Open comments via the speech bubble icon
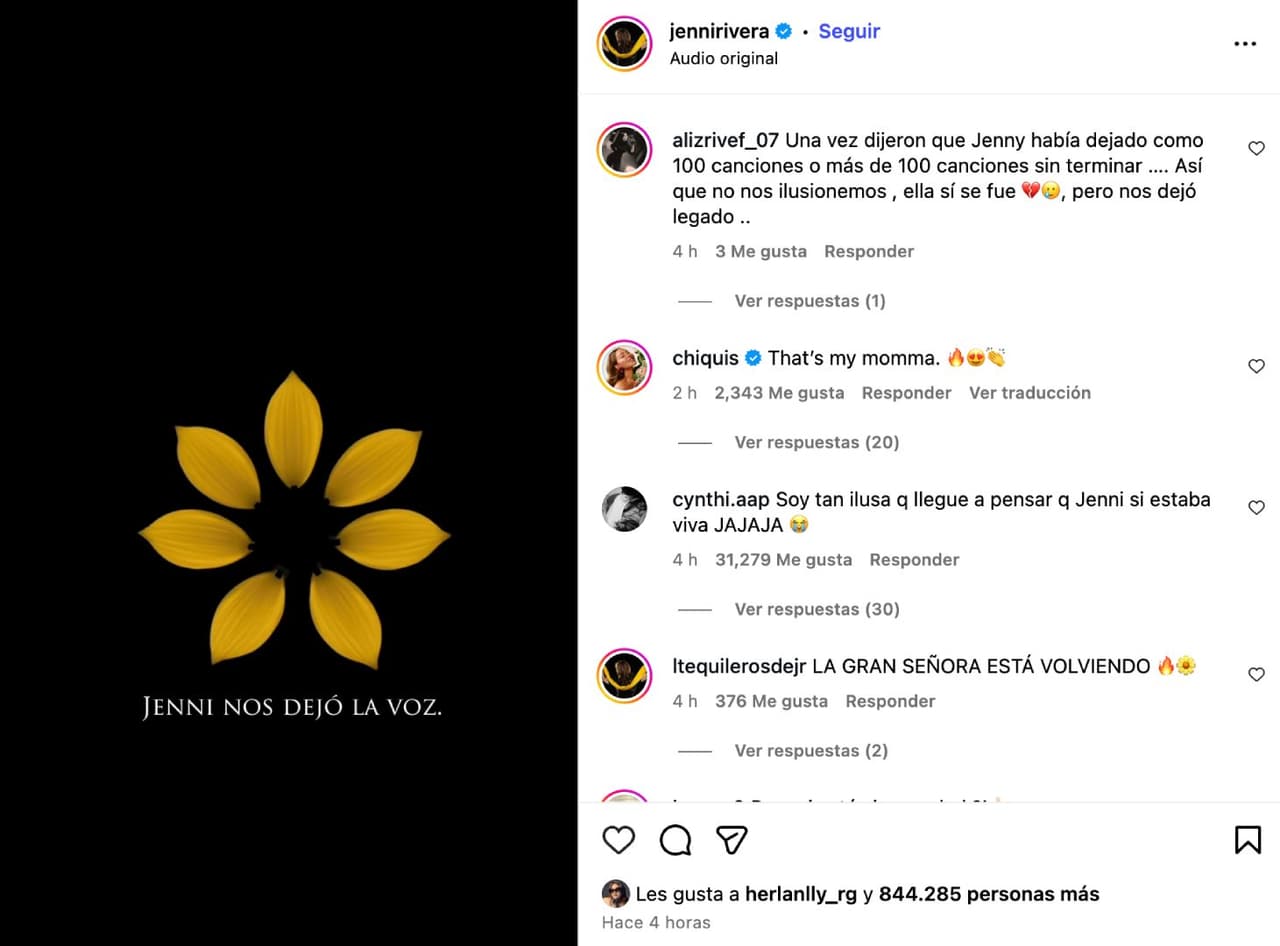 tap(675, 840)
